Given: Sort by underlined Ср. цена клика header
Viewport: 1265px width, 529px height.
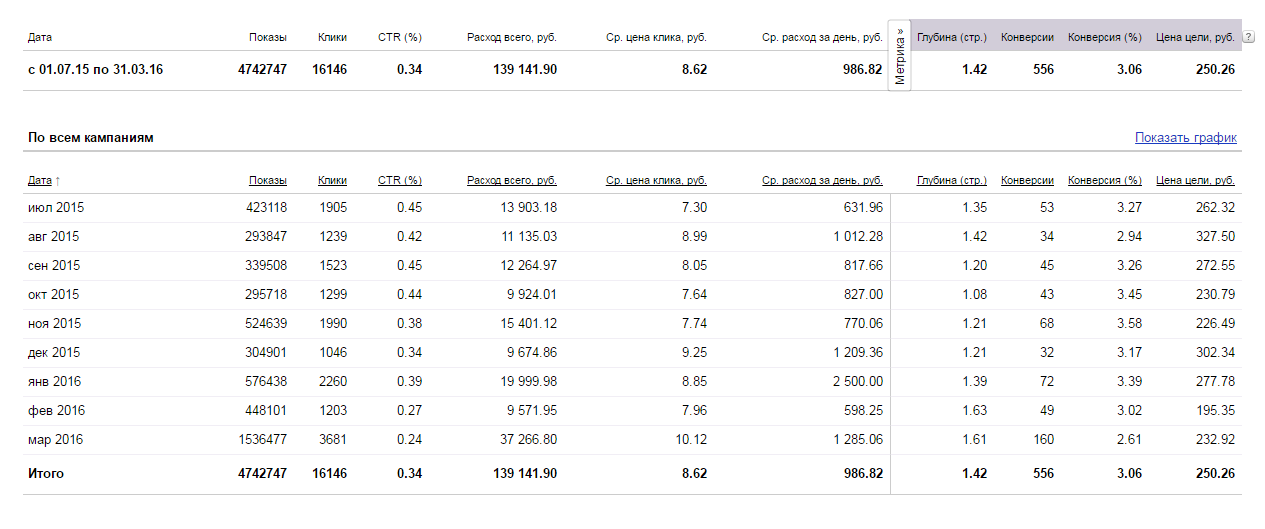Looking at the screenshot, I should click(656, 181).
